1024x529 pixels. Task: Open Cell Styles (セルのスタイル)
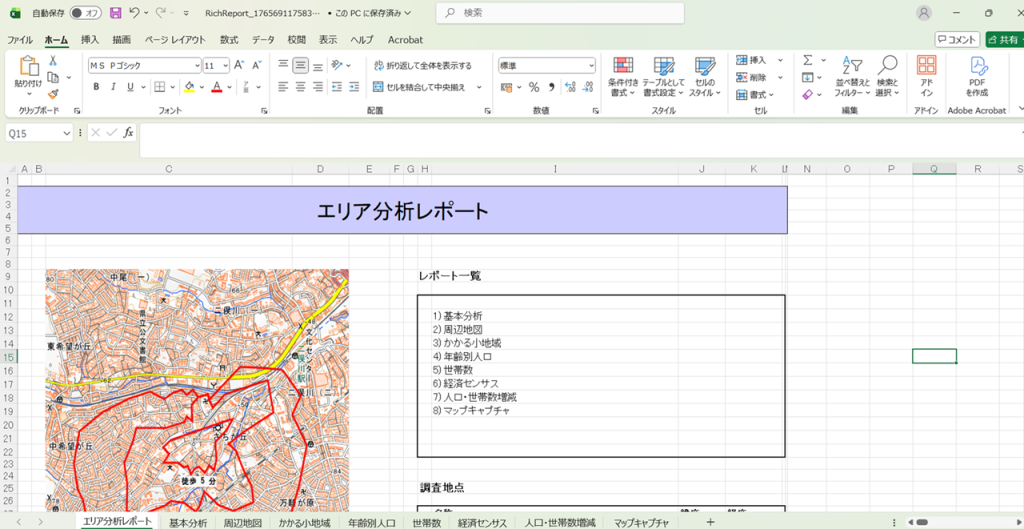(x=705, y=77)
